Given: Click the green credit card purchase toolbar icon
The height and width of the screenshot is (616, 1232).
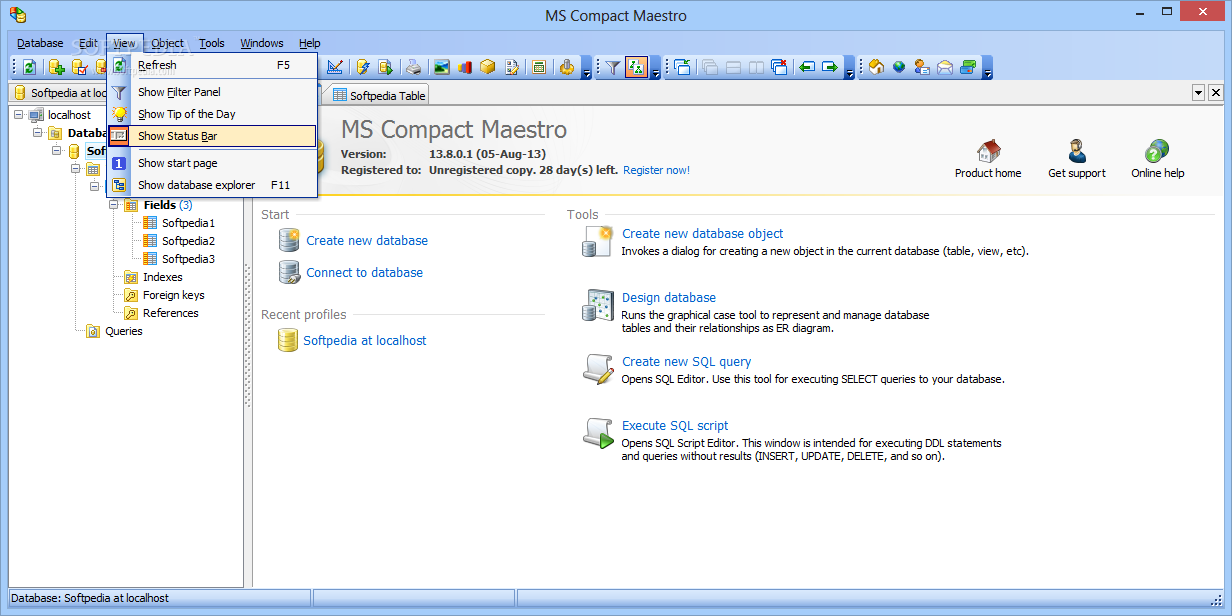Looking at the screenshot, I should [968, 67].
